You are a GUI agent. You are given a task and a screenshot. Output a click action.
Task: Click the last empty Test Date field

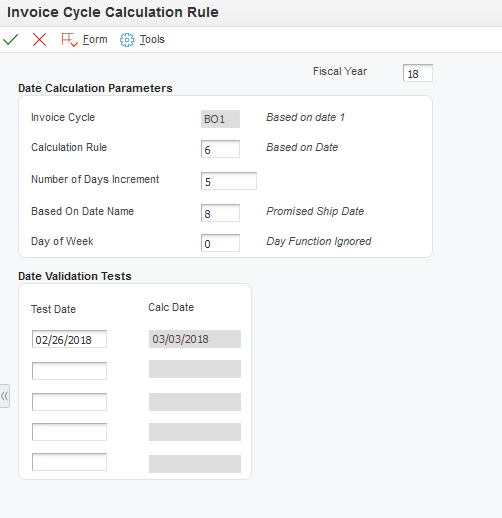click(x=69, y=462)
